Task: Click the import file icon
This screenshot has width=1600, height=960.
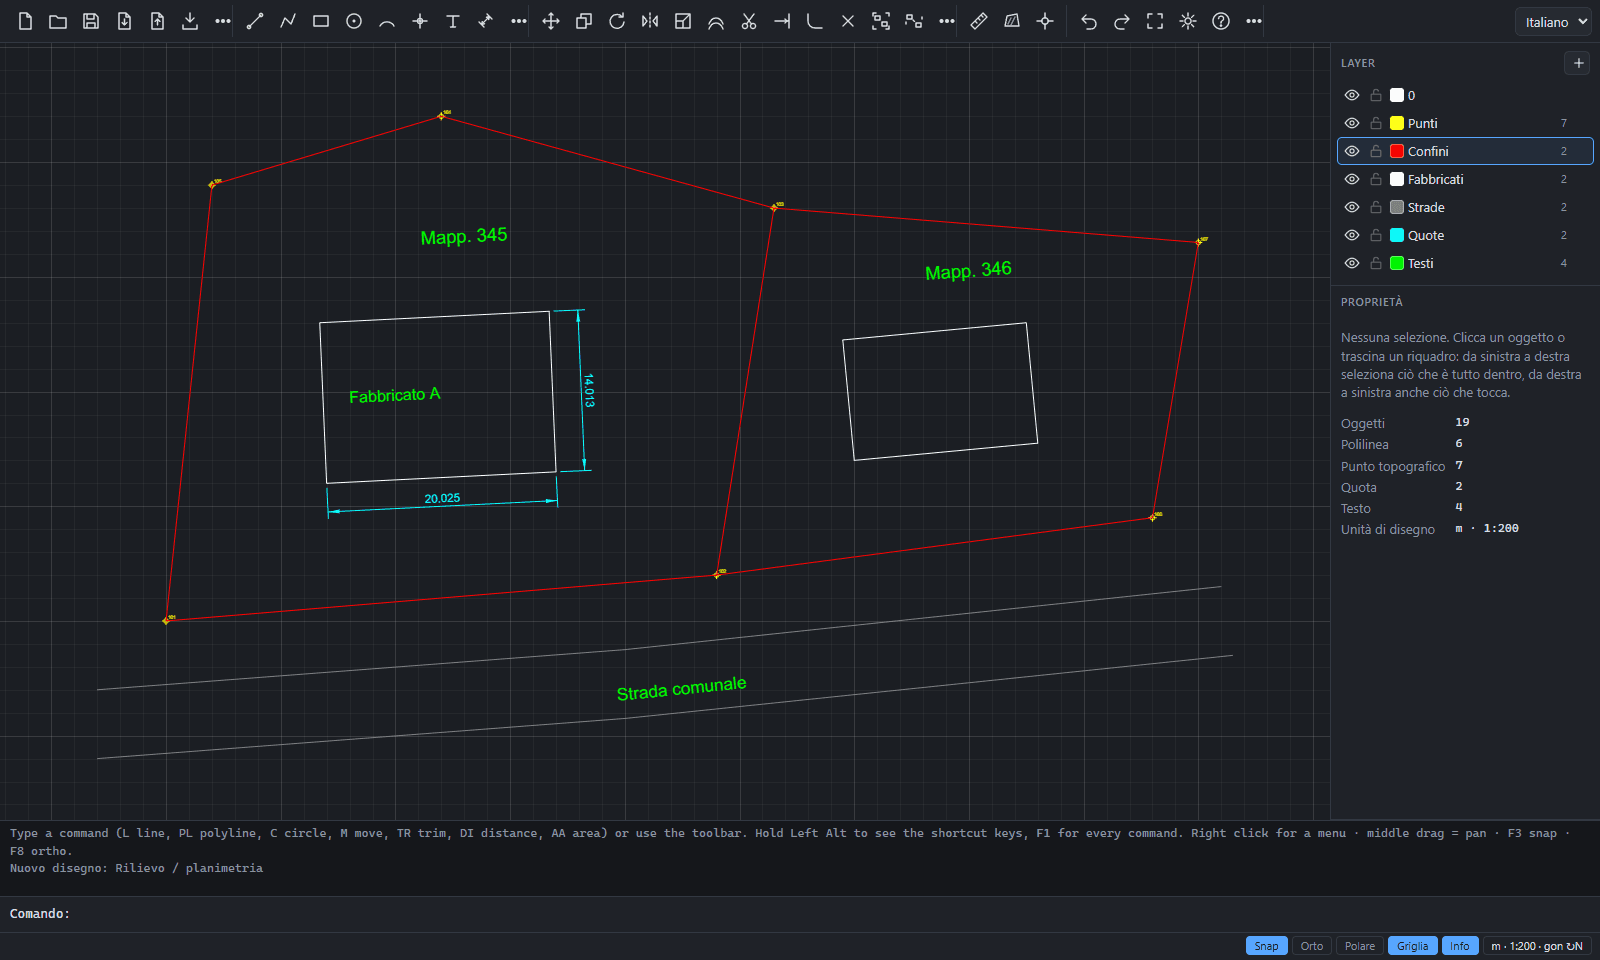Action: 124,21
